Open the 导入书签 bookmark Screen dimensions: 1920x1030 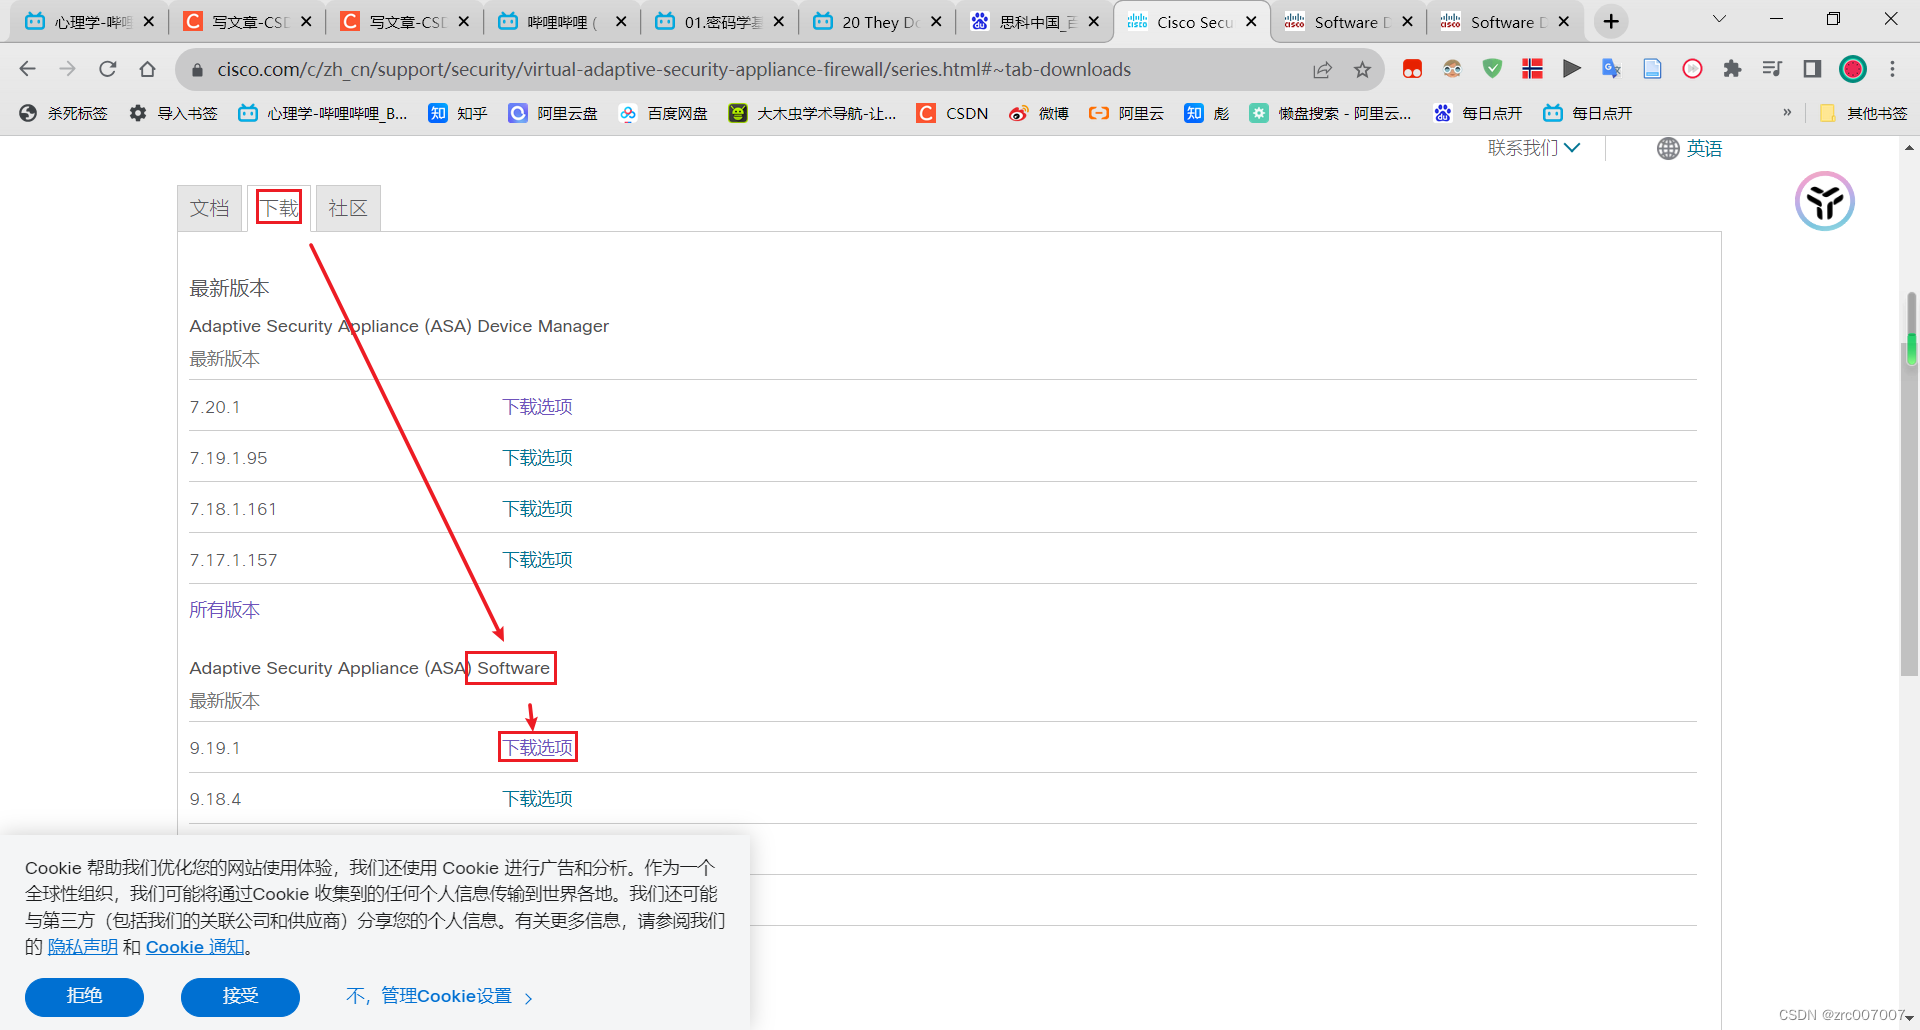[173, 113]
